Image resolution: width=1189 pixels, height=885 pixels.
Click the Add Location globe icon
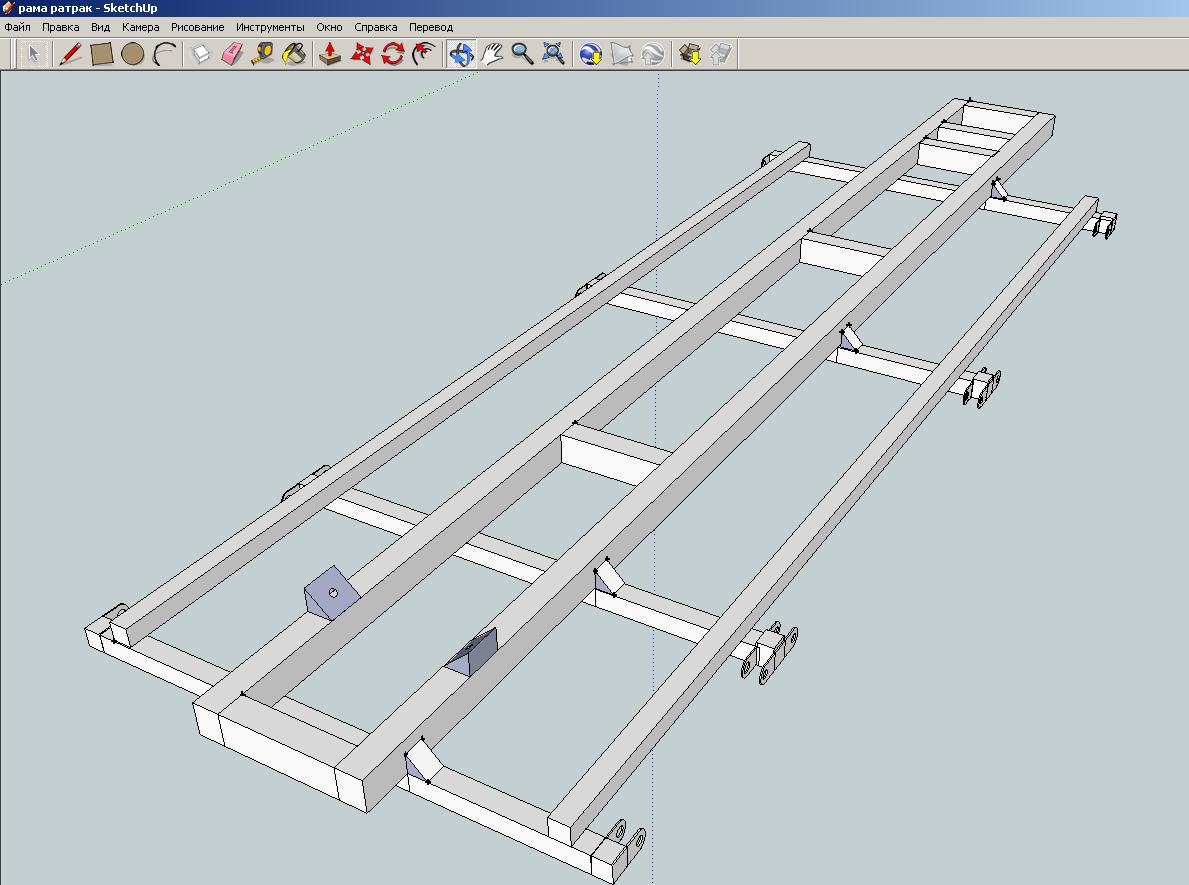point(591,54)
